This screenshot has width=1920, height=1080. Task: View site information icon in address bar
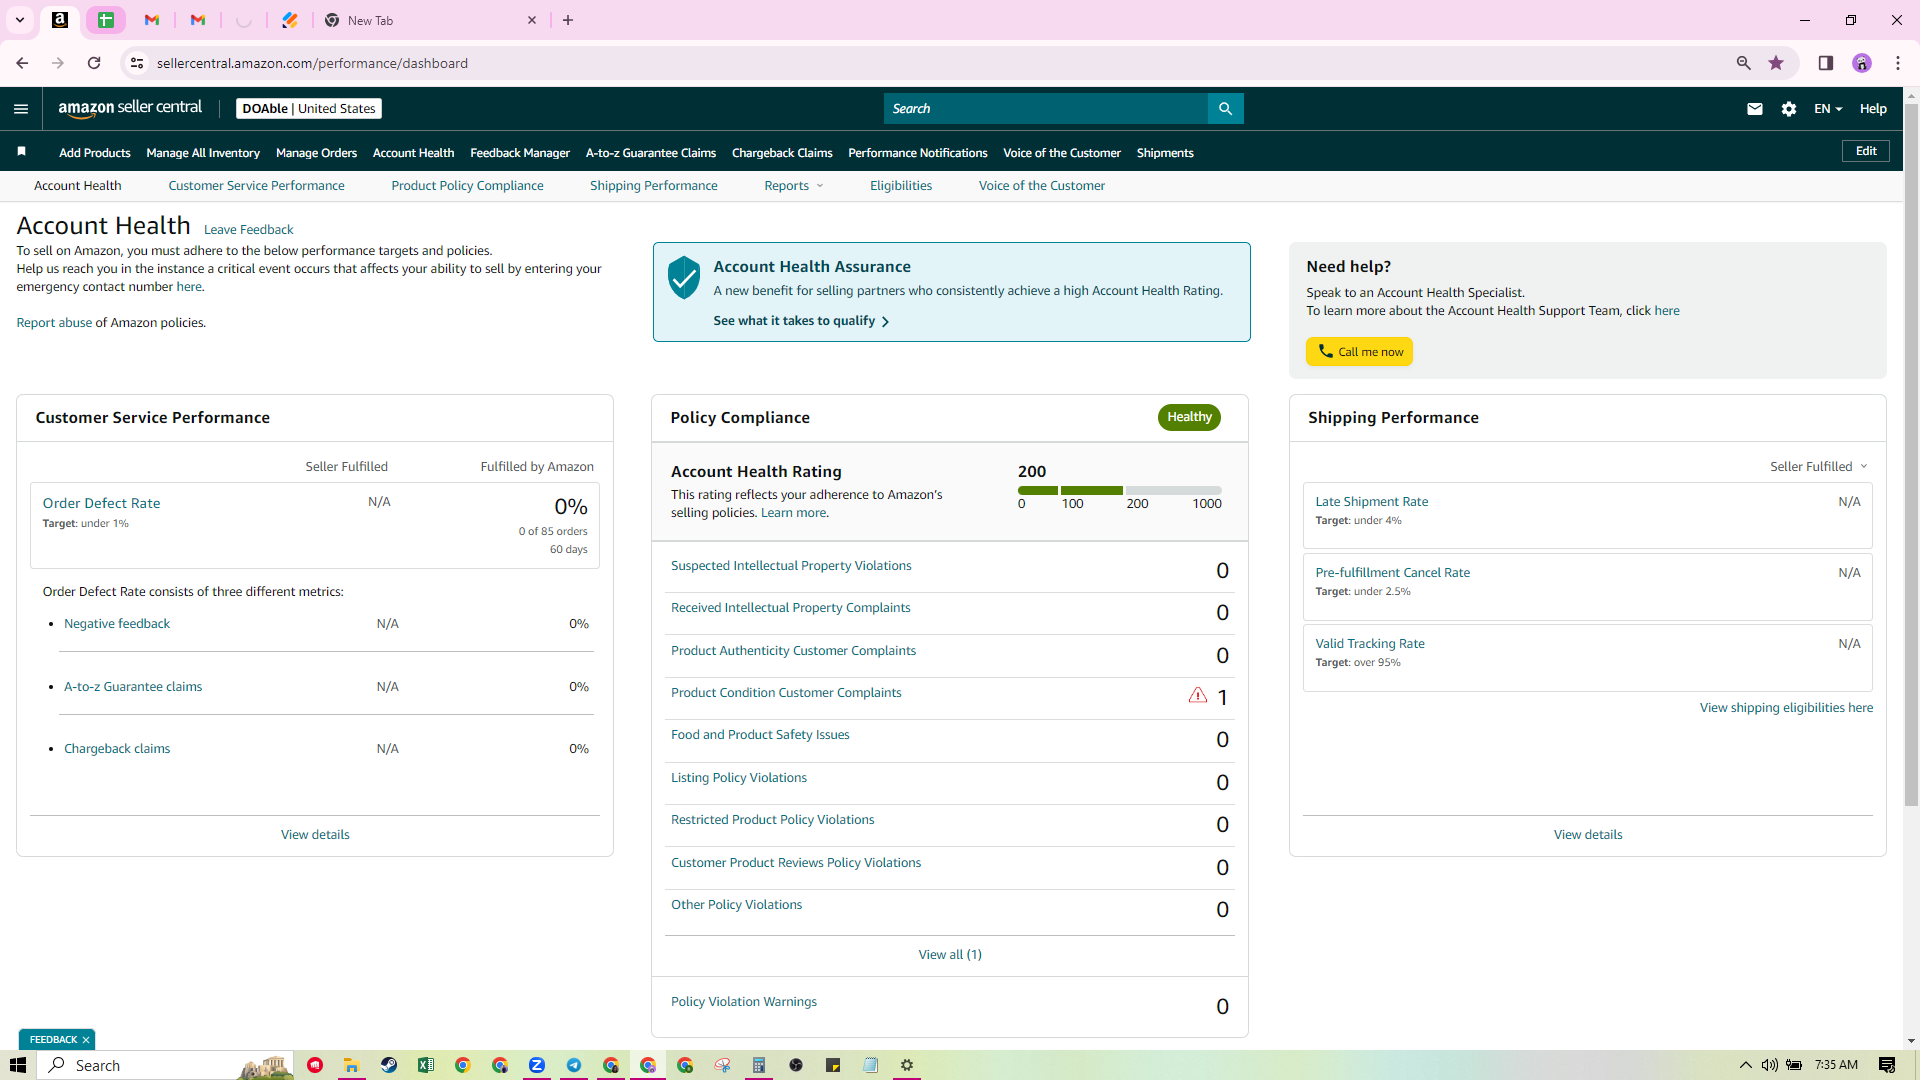click(137, 63)
